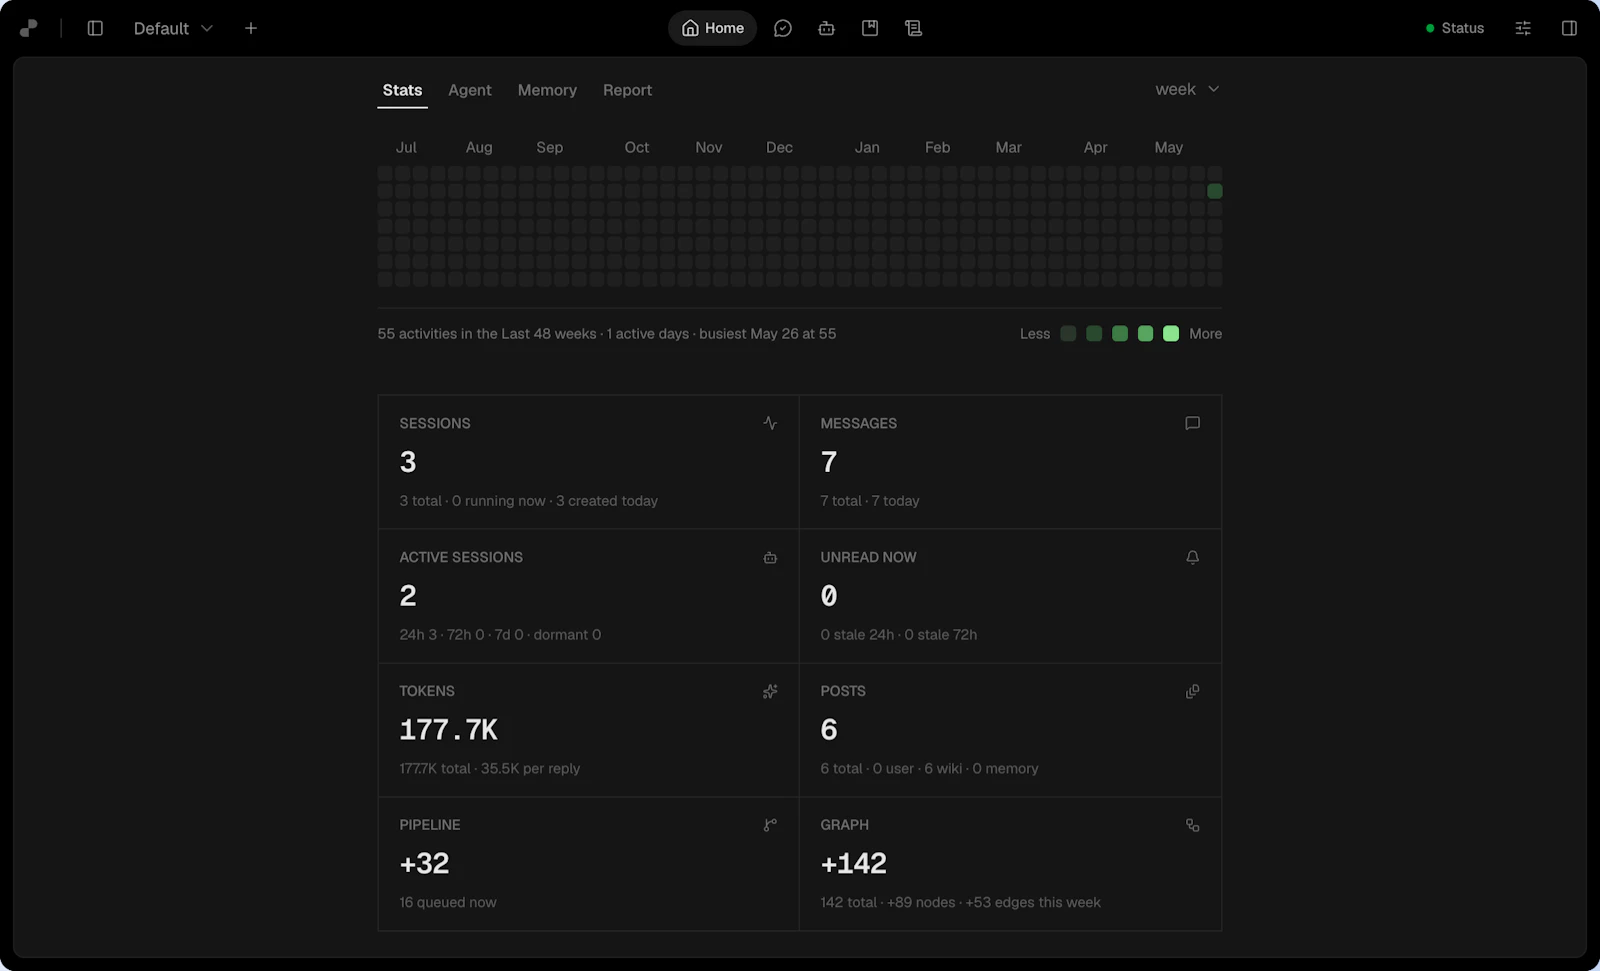Click the green active day heatmap cell
The image size is (1600, 971).
[x=1215, y=191]
